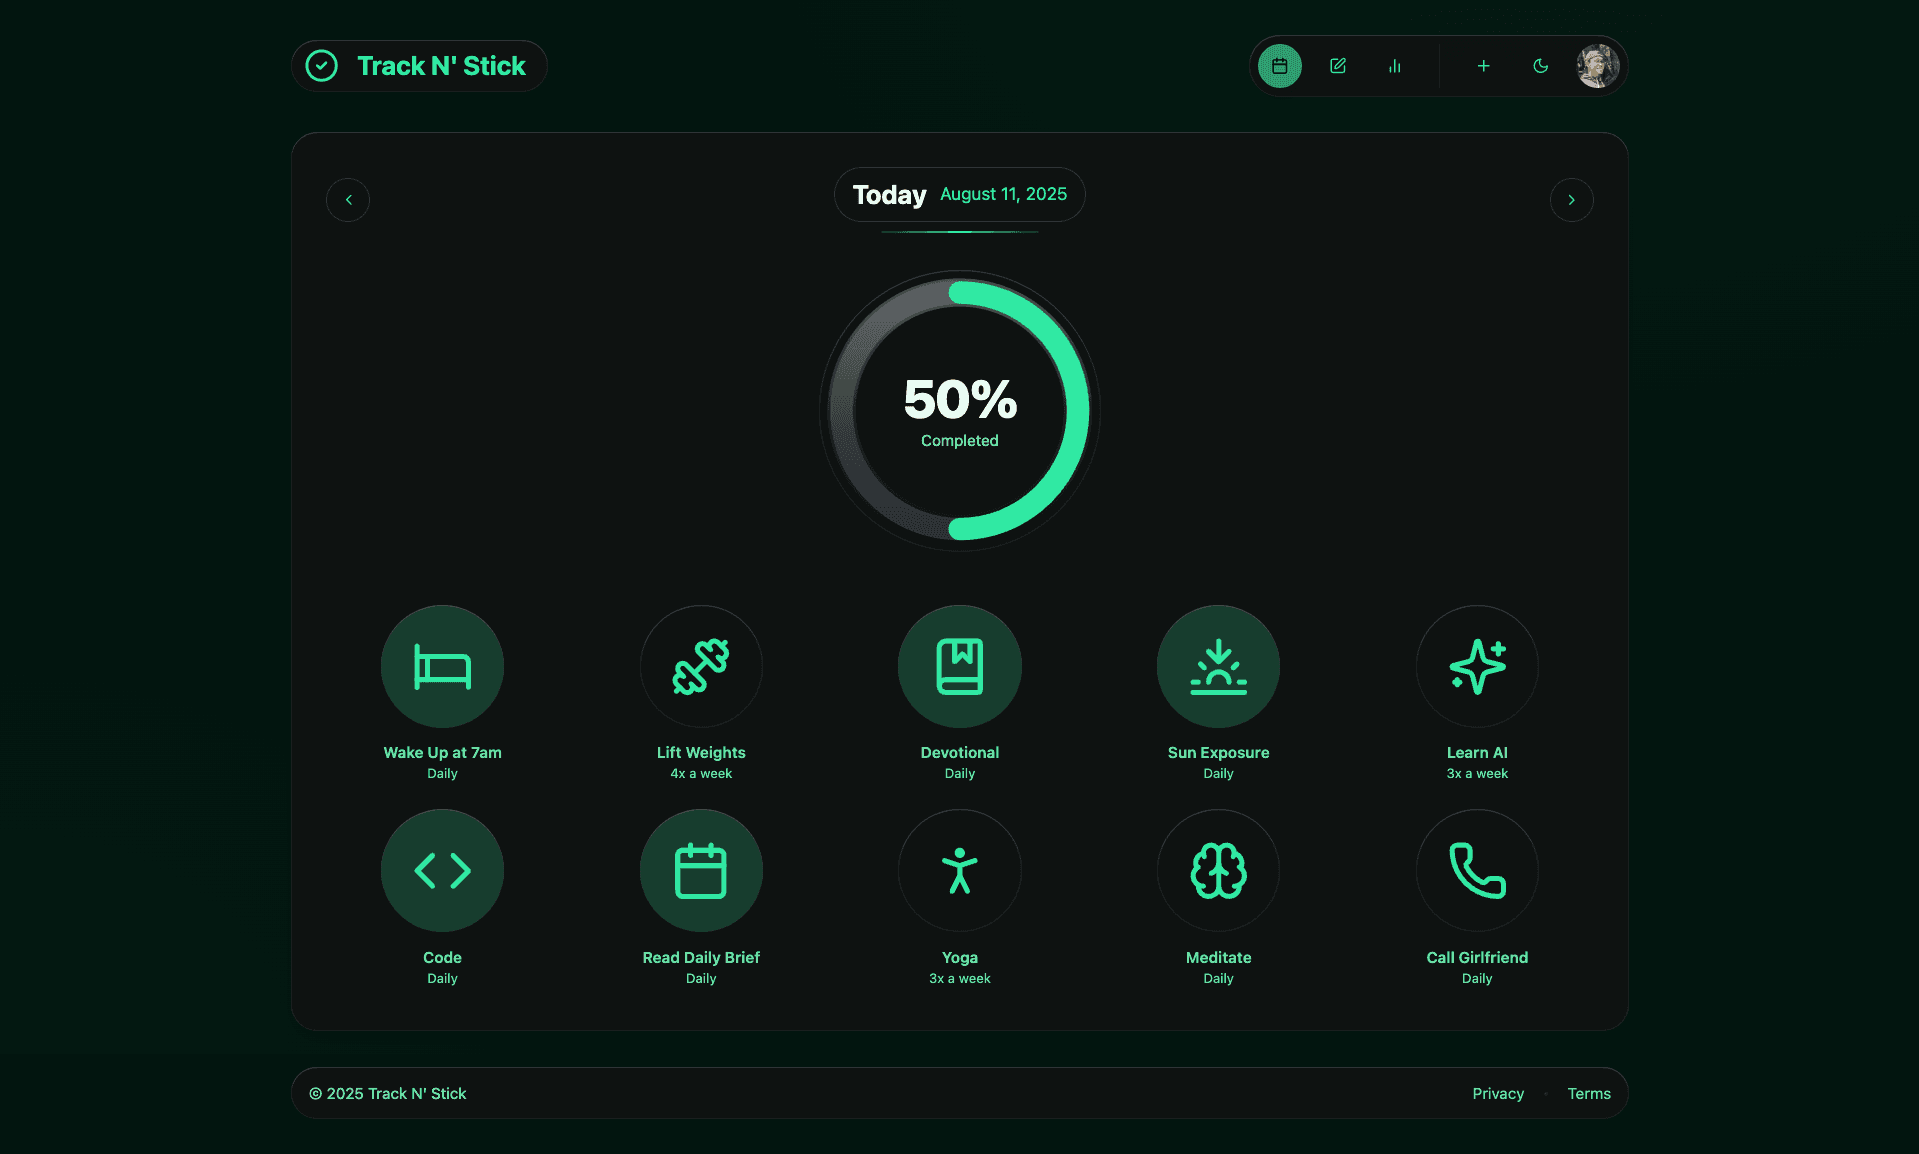Open the Privacy link in footer
This screenshot has height=1154, width=1919.
click(x=1497, y=1093)
